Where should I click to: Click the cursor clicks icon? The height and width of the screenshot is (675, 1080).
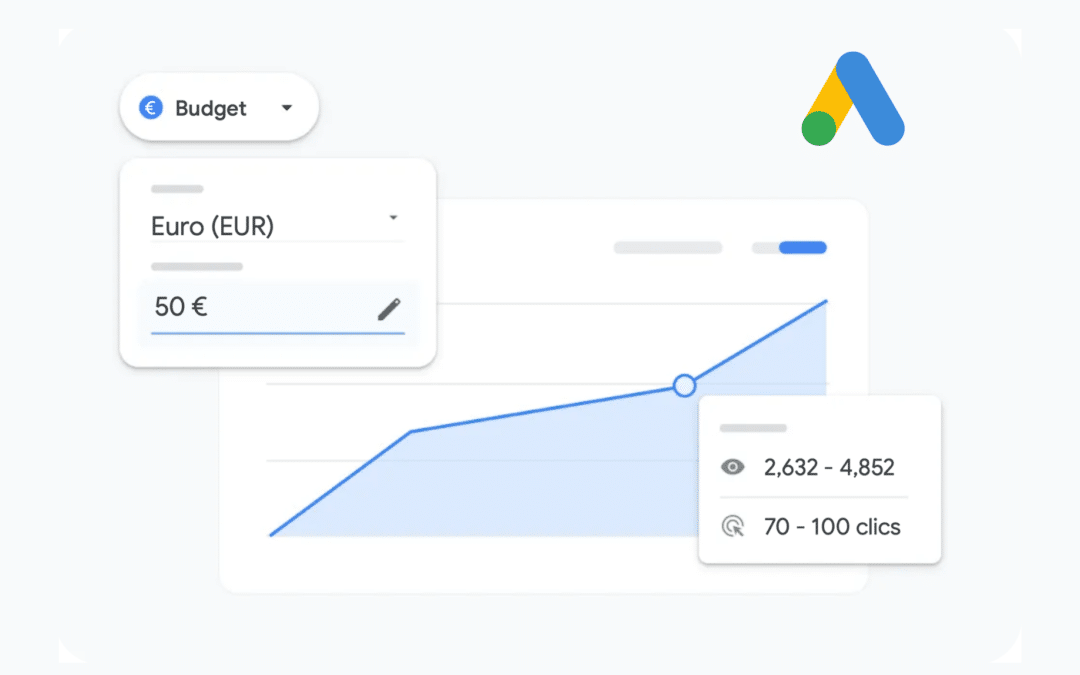click(733, 526)
